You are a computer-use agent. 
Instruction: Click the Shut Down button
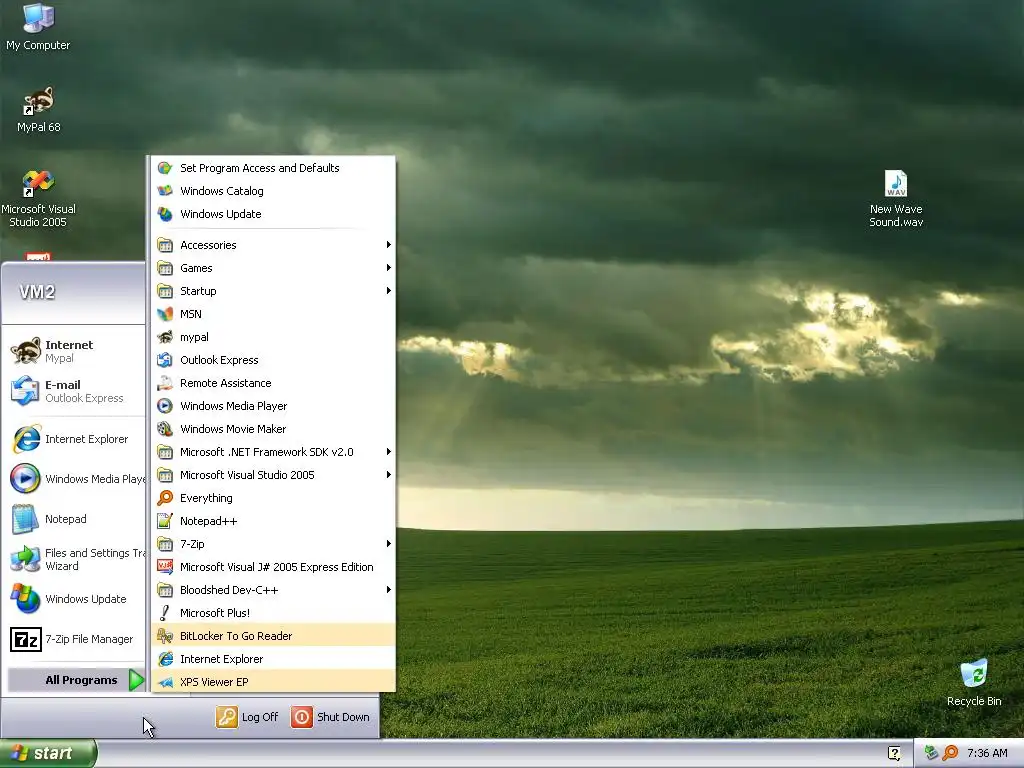(330, 717)
